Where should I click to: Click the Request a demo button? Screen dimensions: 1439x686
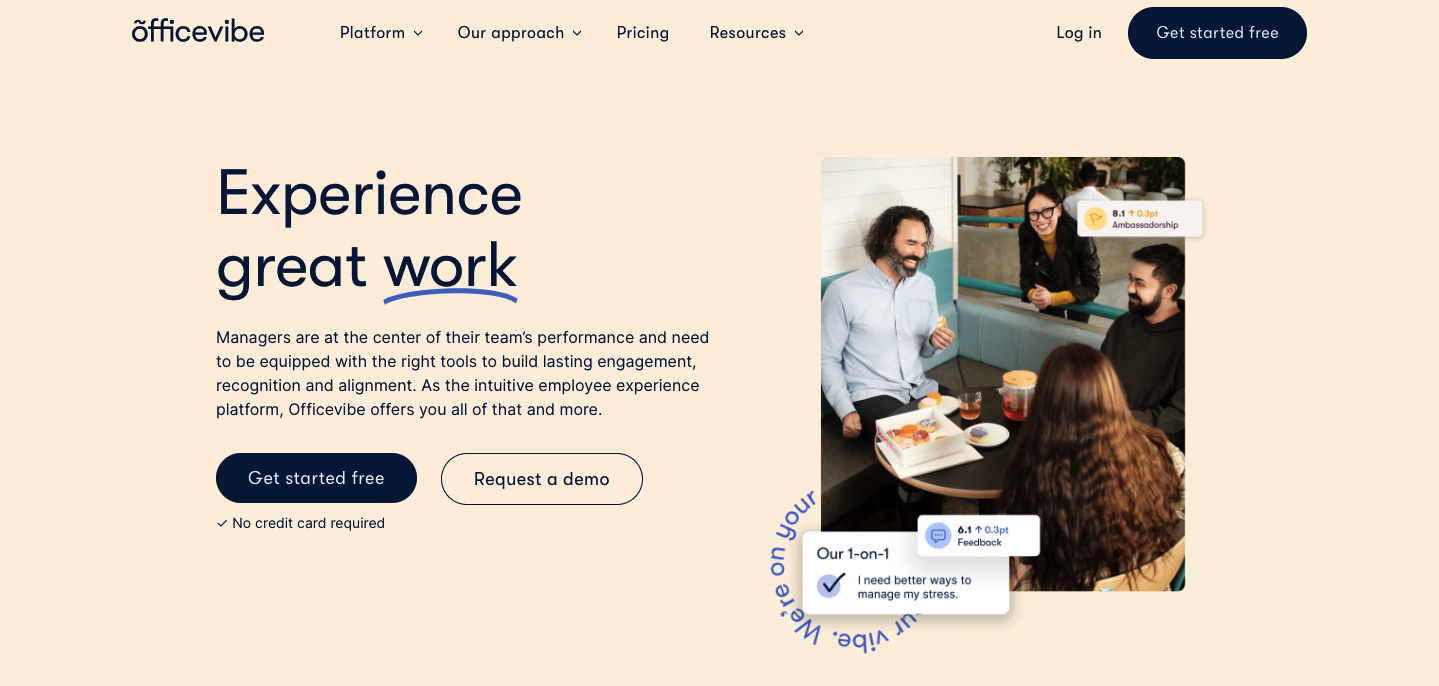541,479
